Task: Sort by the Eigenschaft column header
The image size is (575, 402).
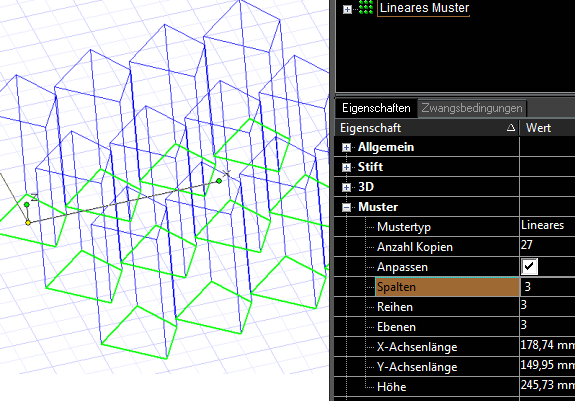Action: click(427, 128)
